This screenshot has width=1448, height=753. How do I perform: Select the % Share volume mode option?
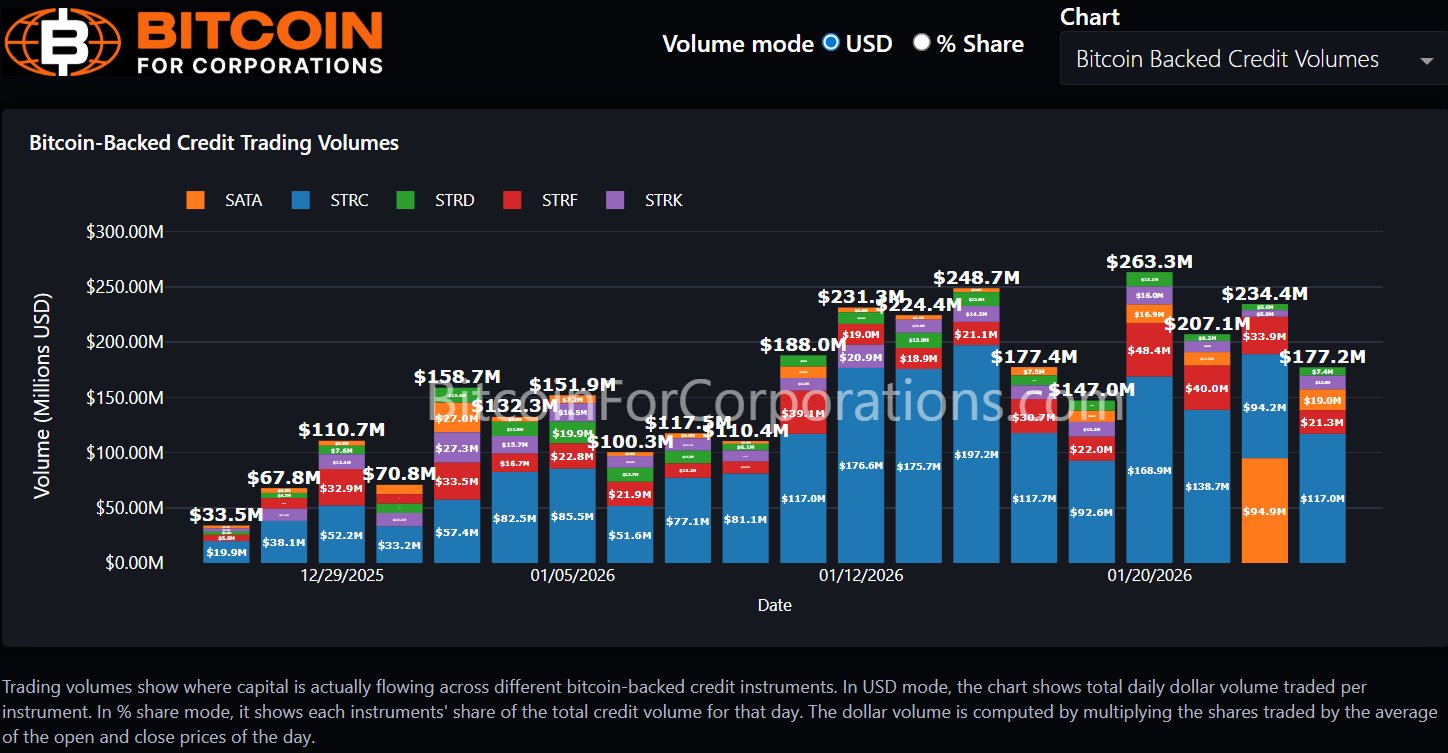921,43
